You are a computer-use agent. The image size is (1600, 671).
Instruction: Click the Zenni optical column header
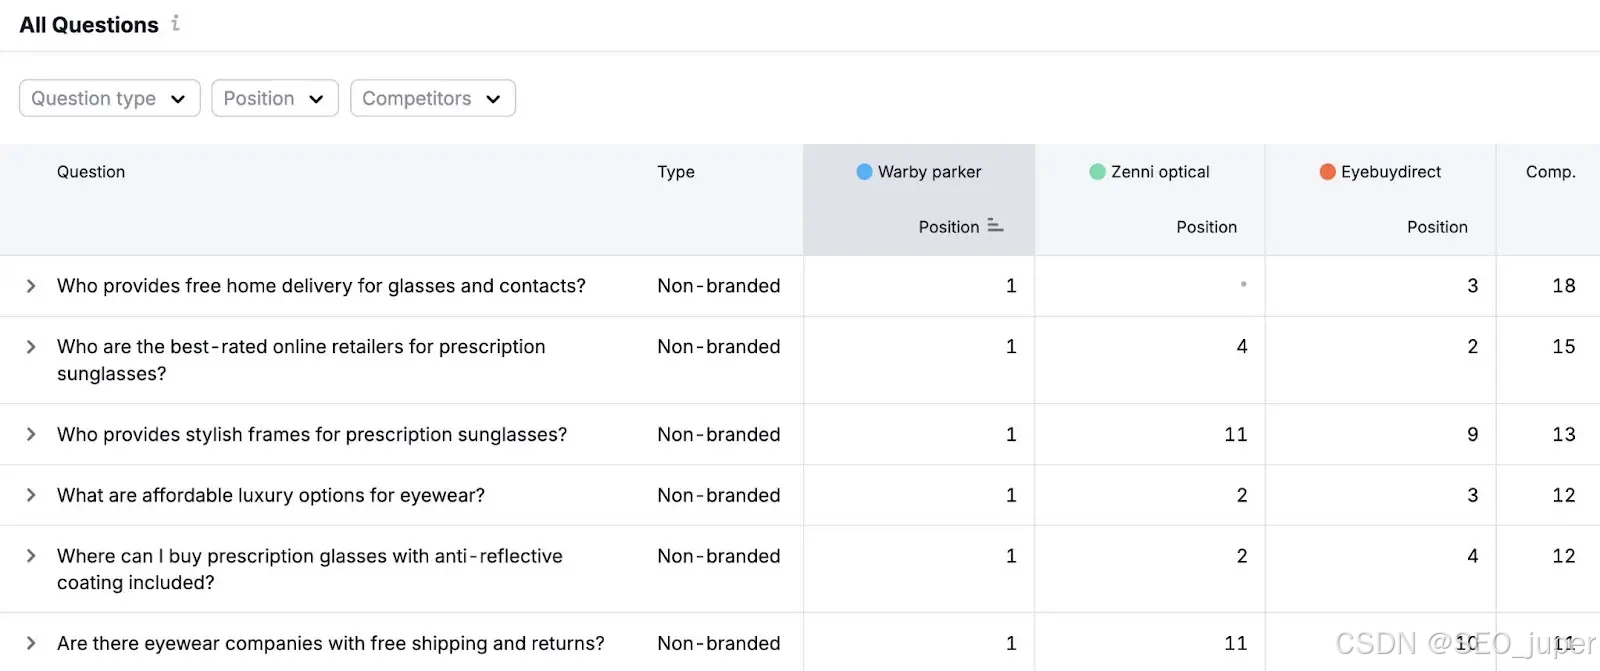[1160, 172]
